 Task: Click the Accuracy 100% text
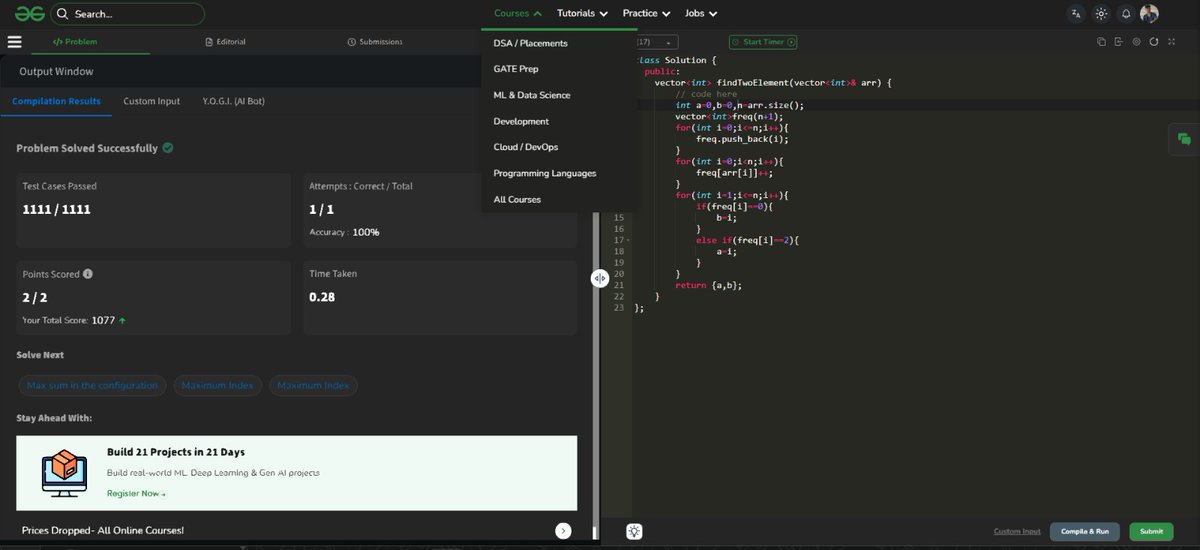coord(344,232)
